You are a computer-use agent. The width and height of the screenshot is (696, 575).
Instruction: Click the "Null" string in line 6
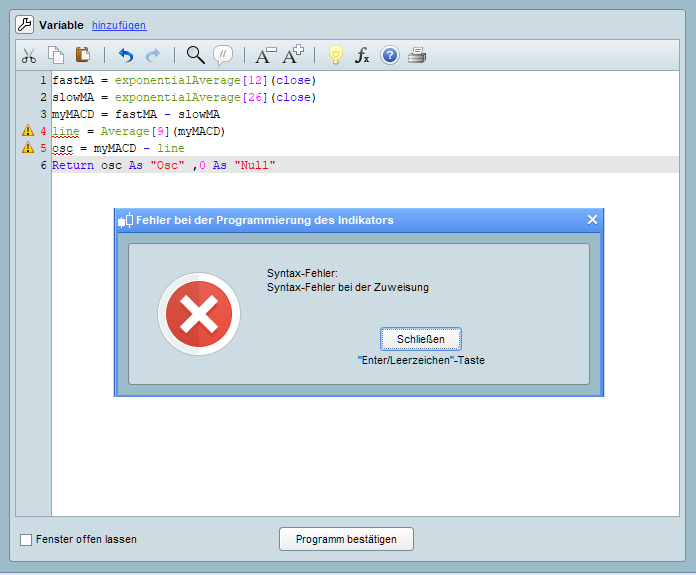click(255, 165)
